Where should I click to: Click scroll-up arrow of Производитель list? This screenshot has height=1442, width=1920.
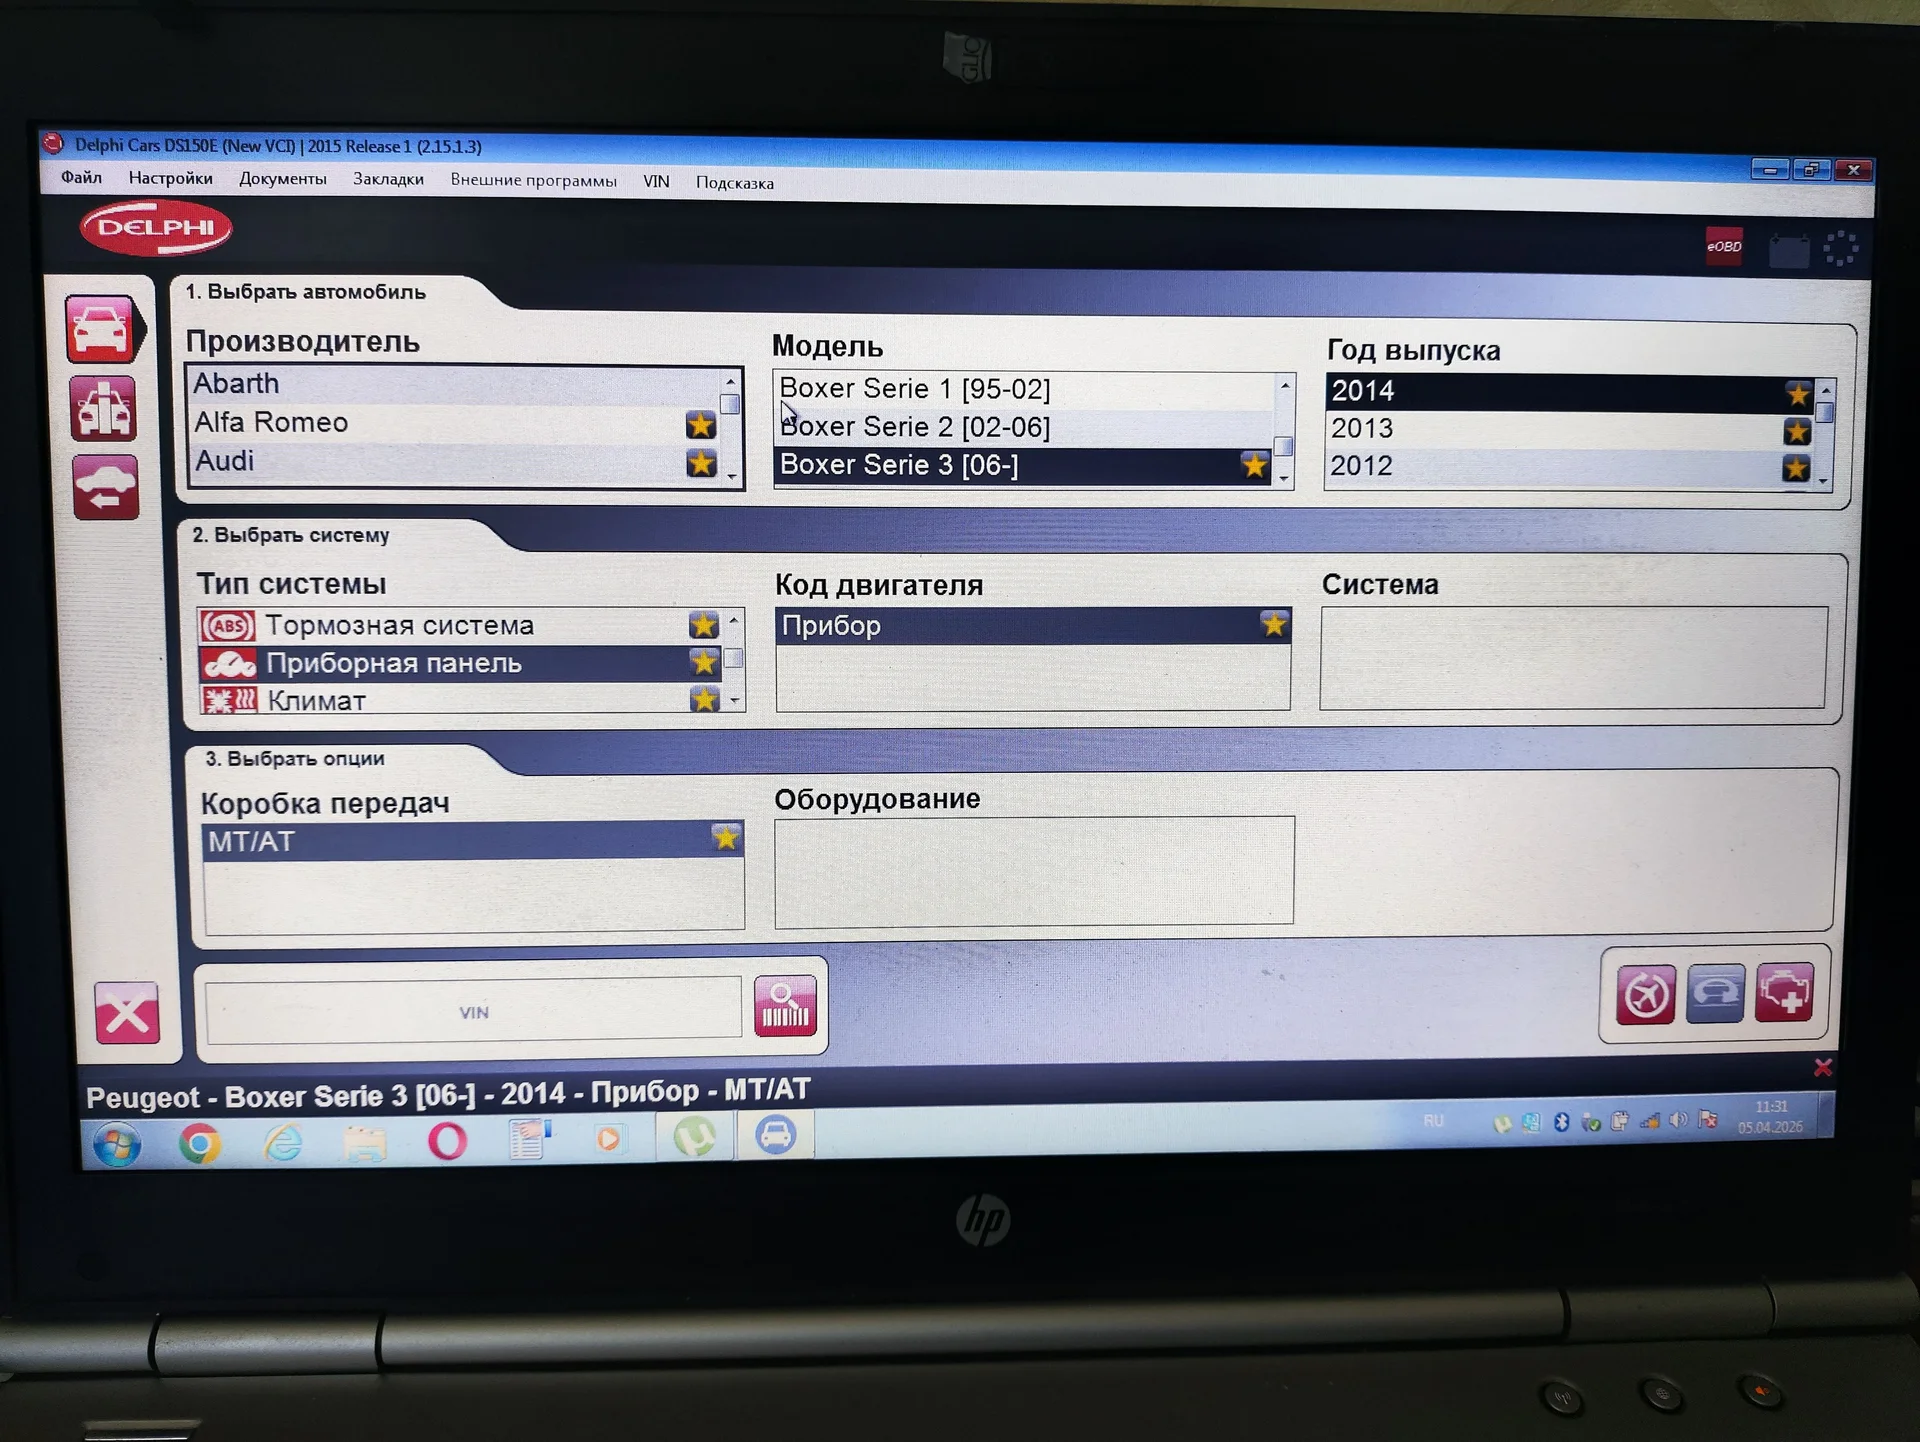click(x=731, y=381)
